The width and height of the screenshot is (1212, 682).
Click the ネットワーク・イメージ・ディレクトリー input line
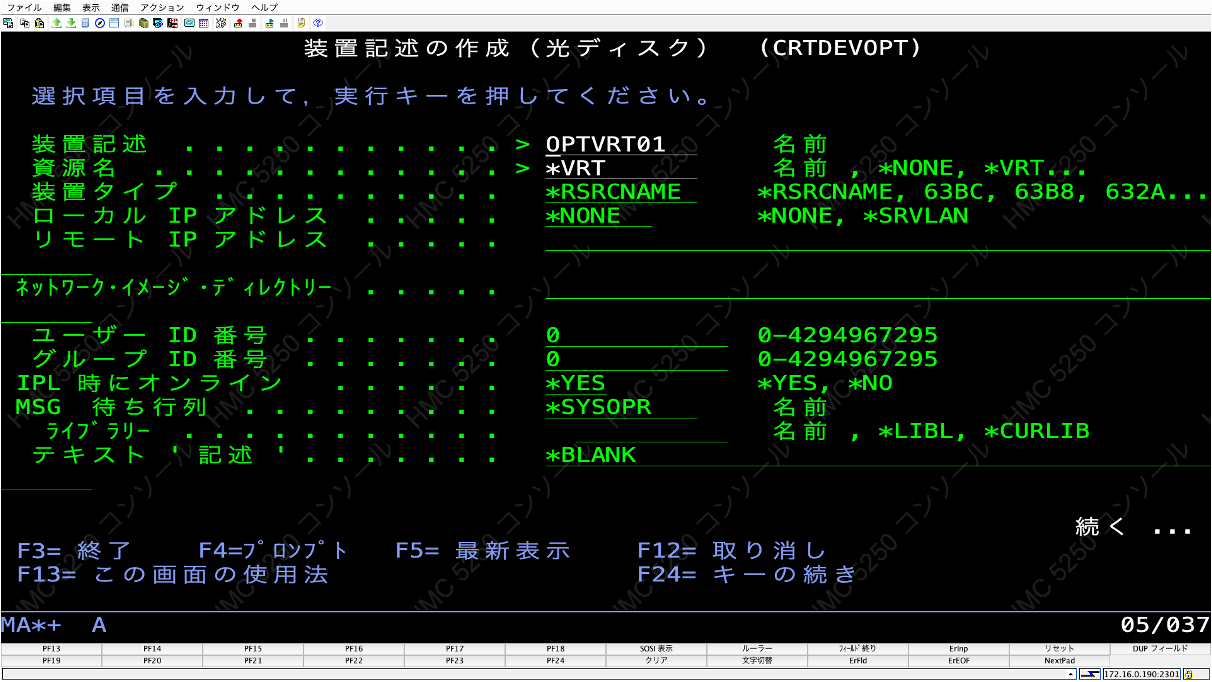[x=878, y=288]
